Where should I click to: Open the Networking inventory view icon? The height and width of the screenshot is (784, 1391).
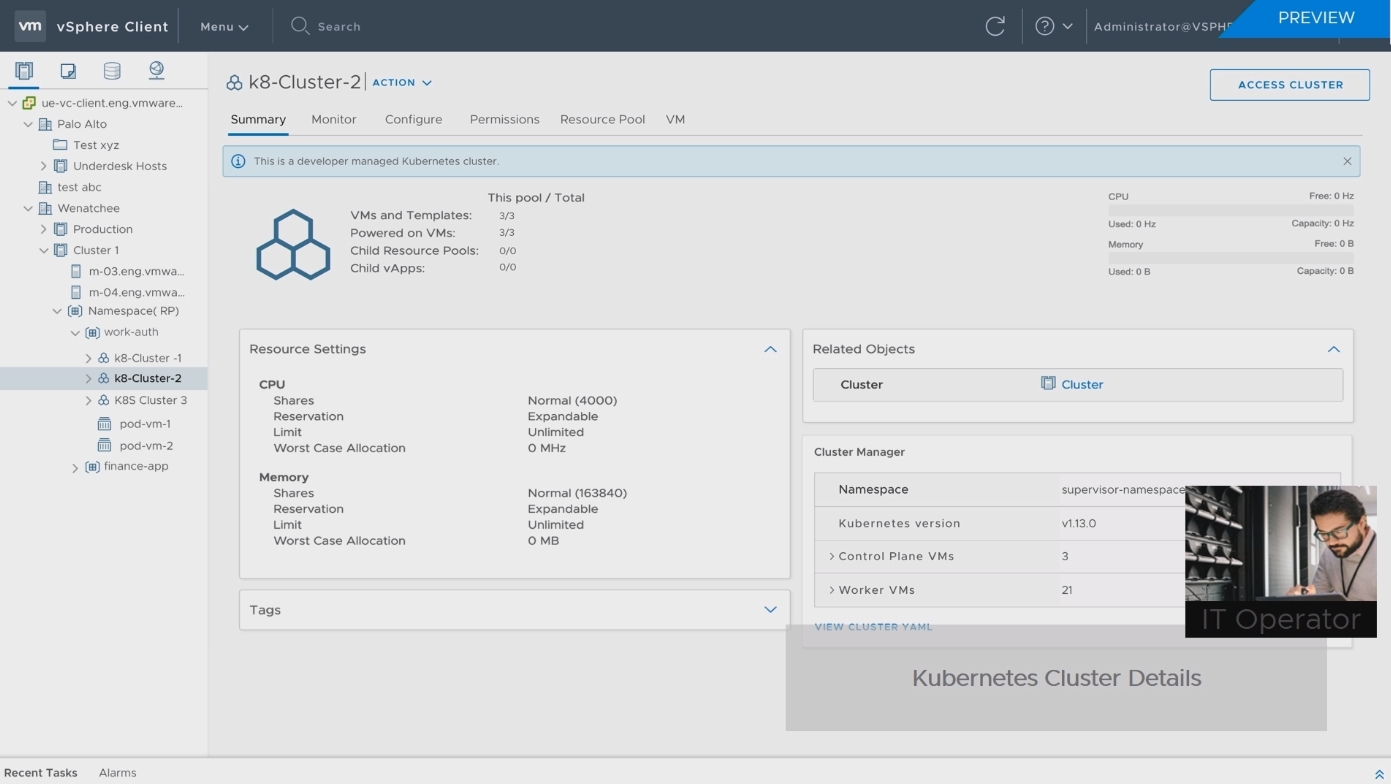point(156,70)
